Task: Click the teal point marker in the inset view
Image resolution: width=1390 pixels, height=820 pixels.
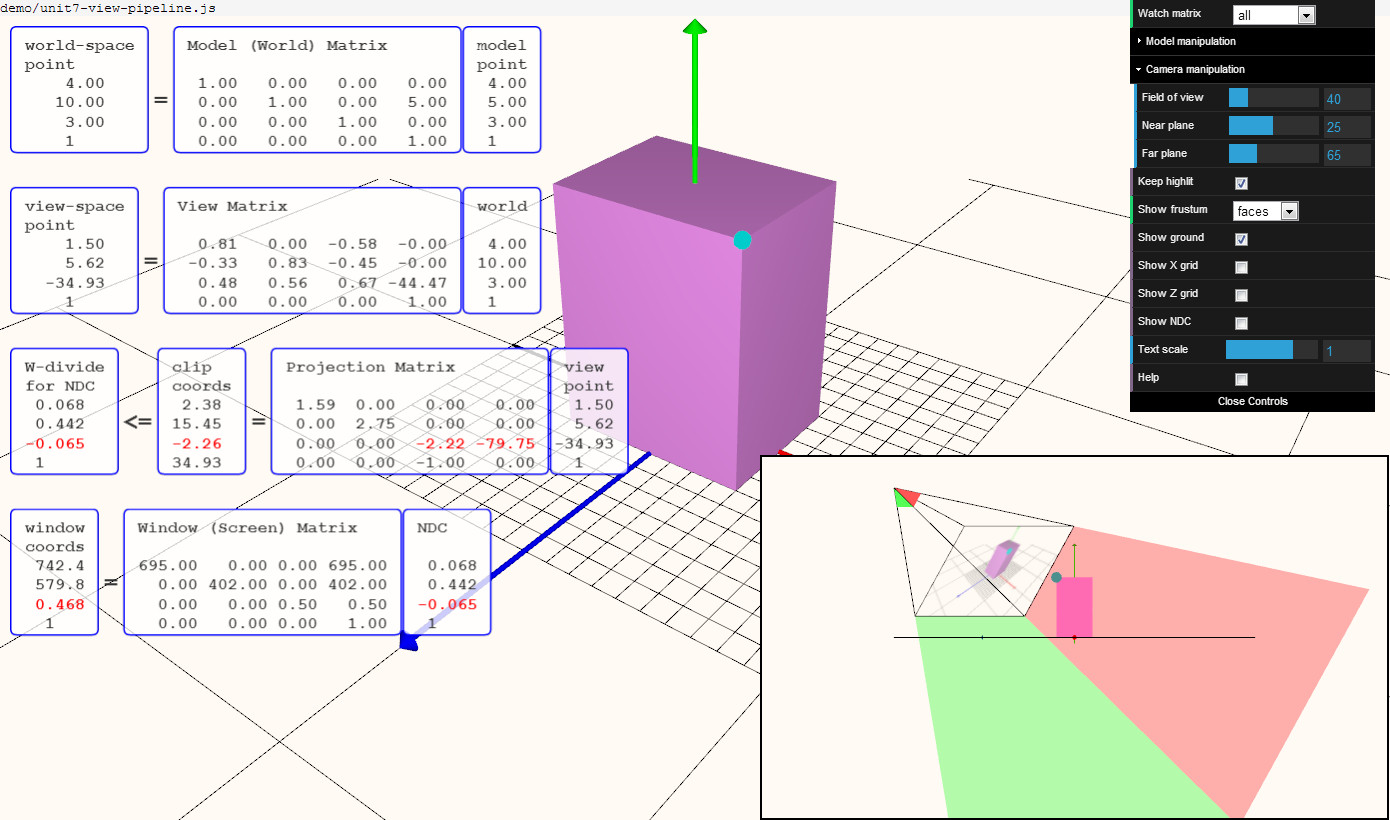Action: [x=1056, y=578]
